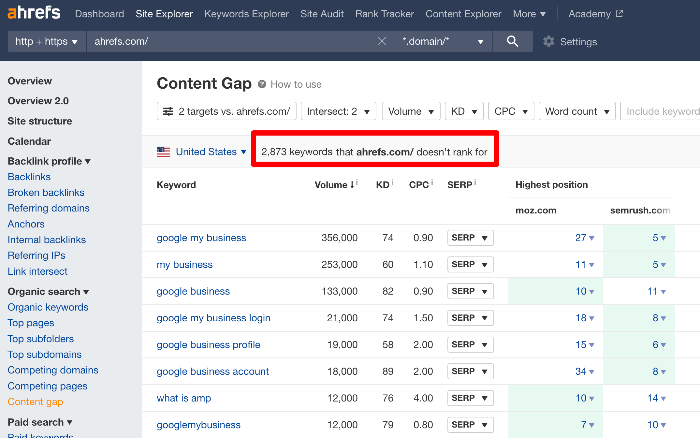Click the Include keyword input field

(662, 112)
